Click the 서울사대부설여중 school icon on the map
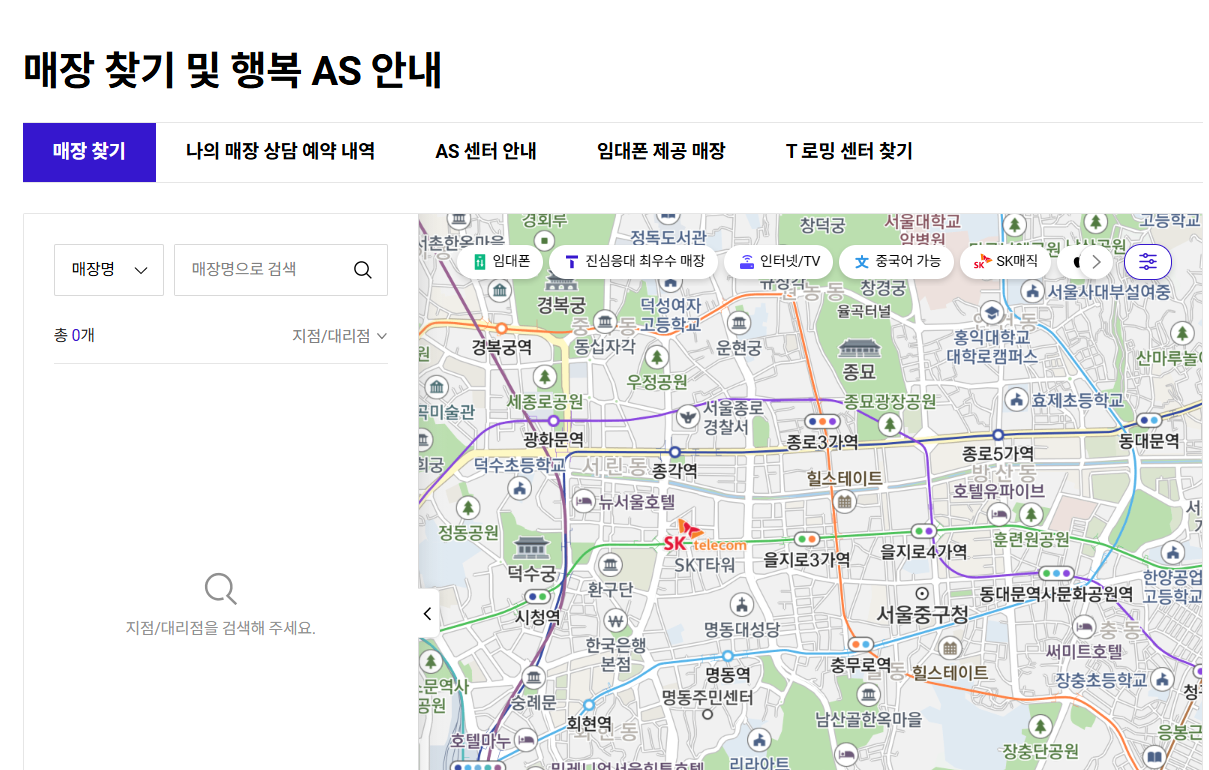 click(1033, 291)
